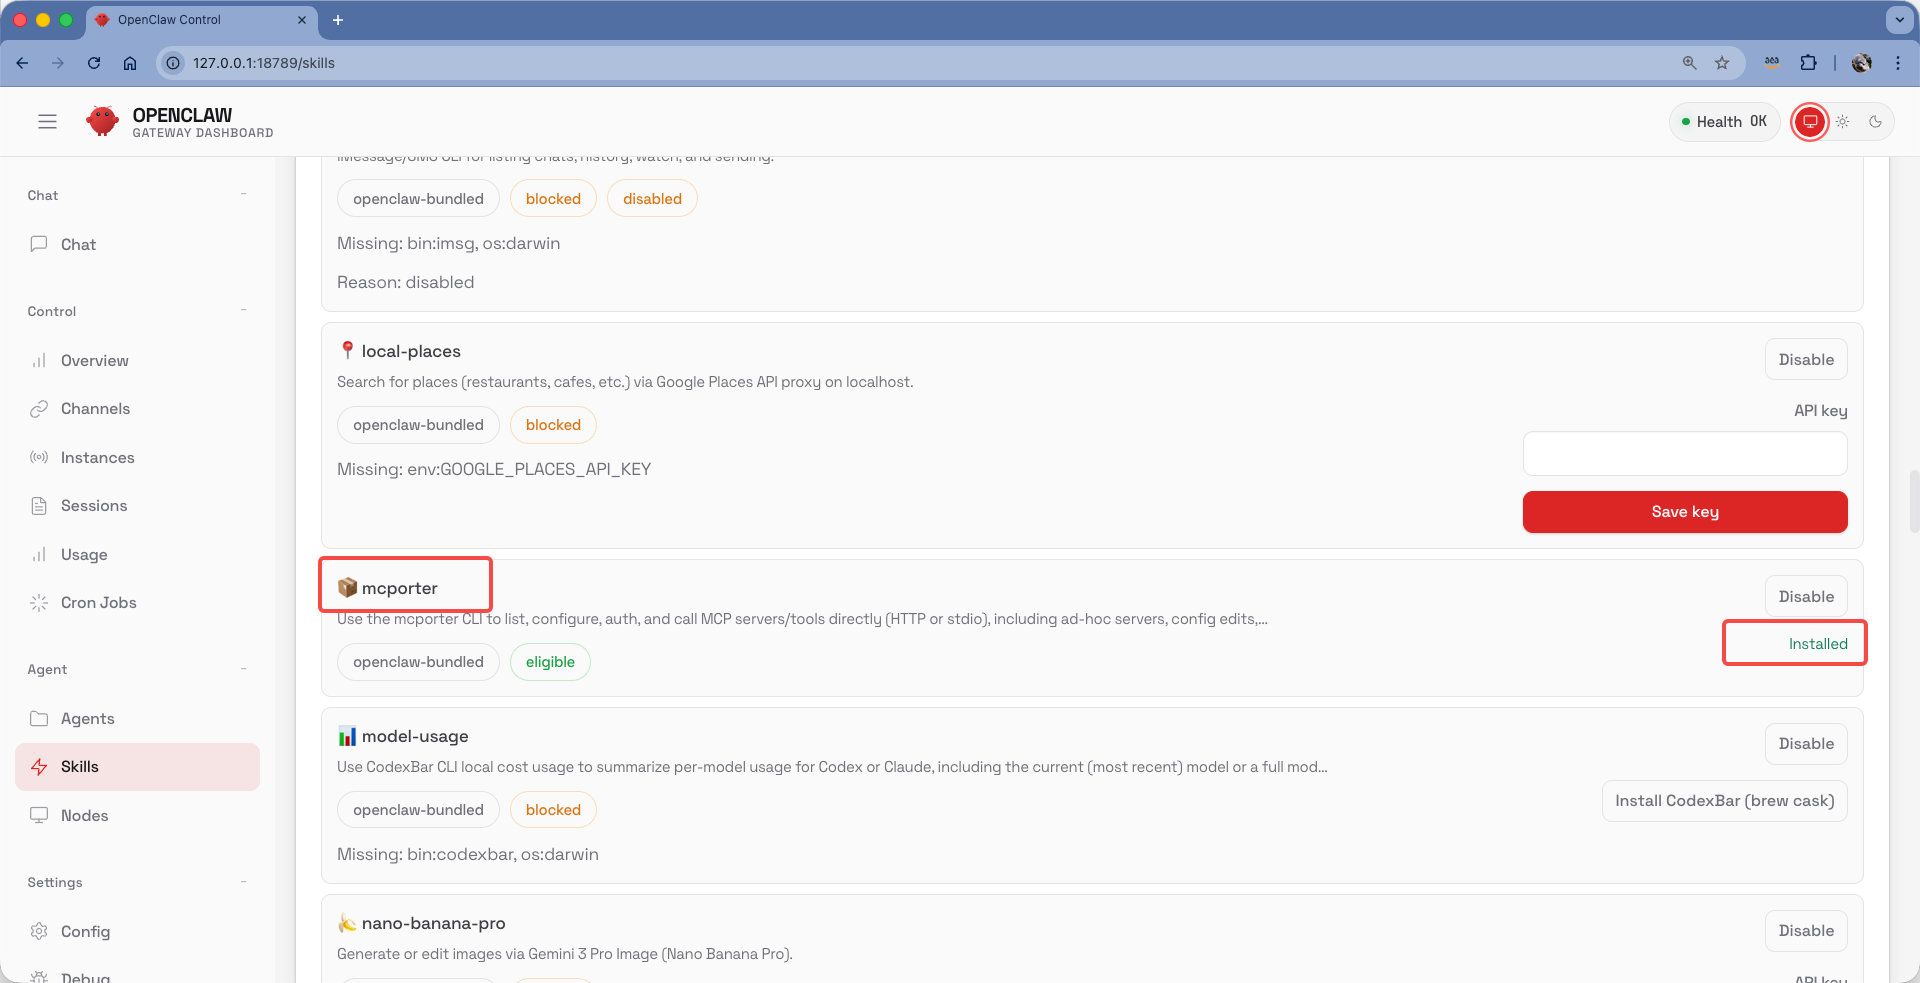This screenshot has width=1920, height=983.
Task: Switch to dark theme moon icon
Action: (1876, 122)
